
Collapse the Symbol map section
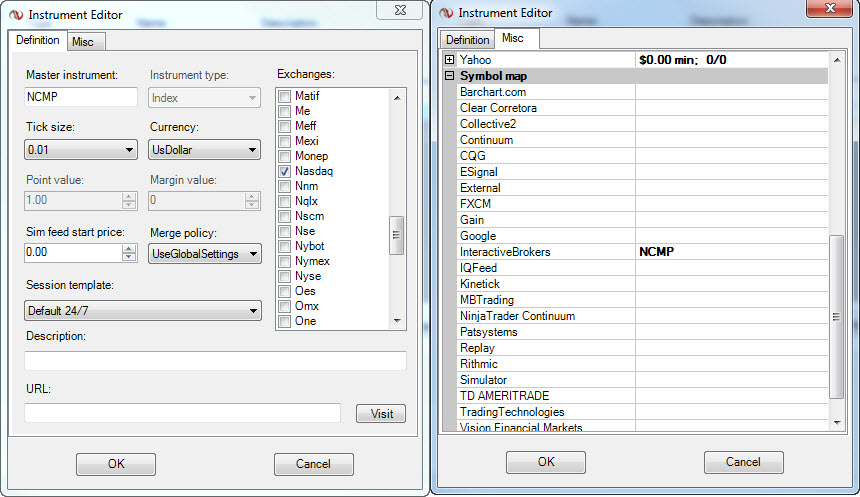[450, 76]
